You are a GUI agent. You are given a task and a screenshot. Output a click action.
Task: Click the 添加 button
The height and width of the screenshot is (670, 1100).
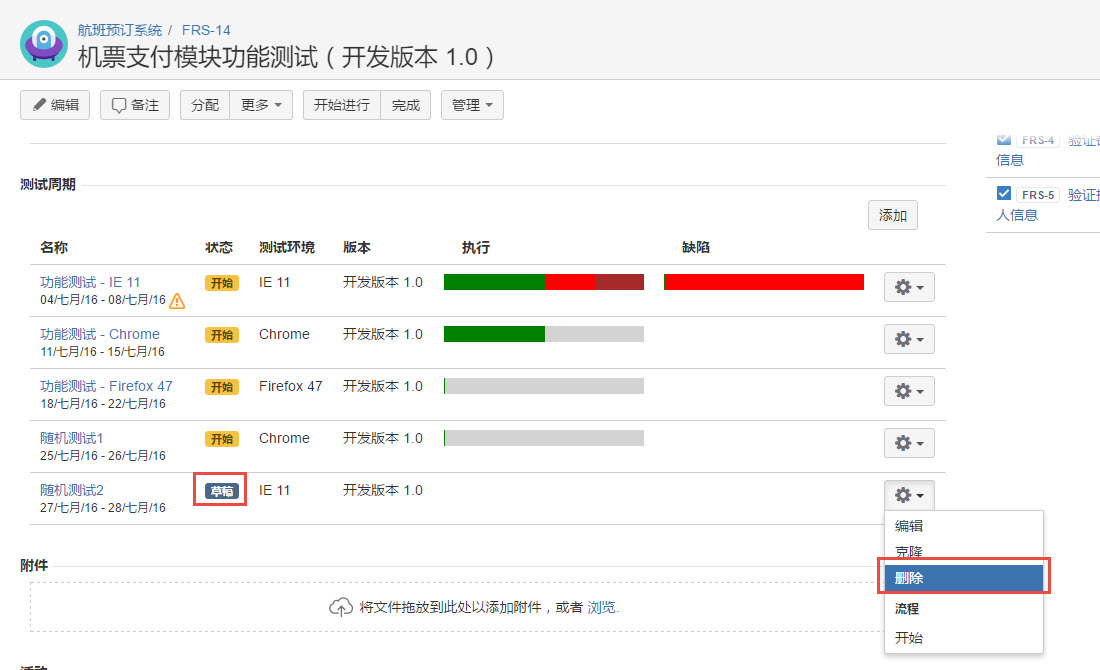892,215
